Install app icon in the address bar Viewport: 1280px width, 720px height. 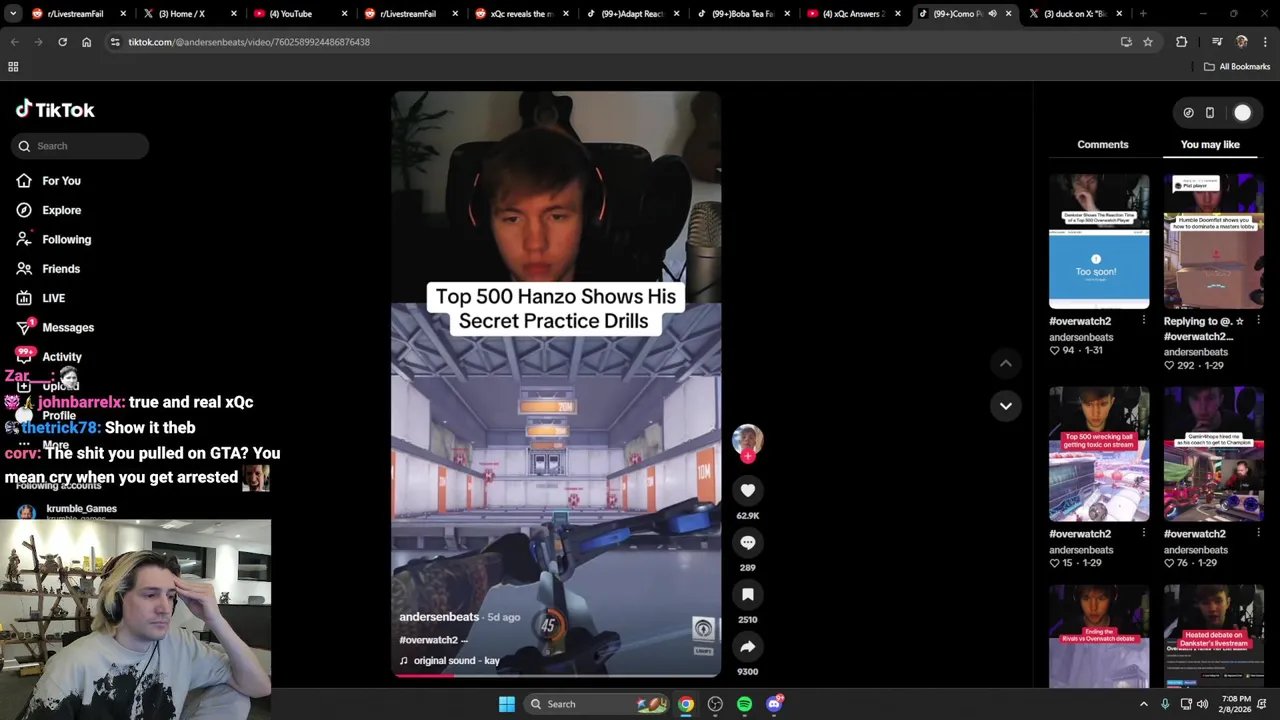[x=1126, y=42]
